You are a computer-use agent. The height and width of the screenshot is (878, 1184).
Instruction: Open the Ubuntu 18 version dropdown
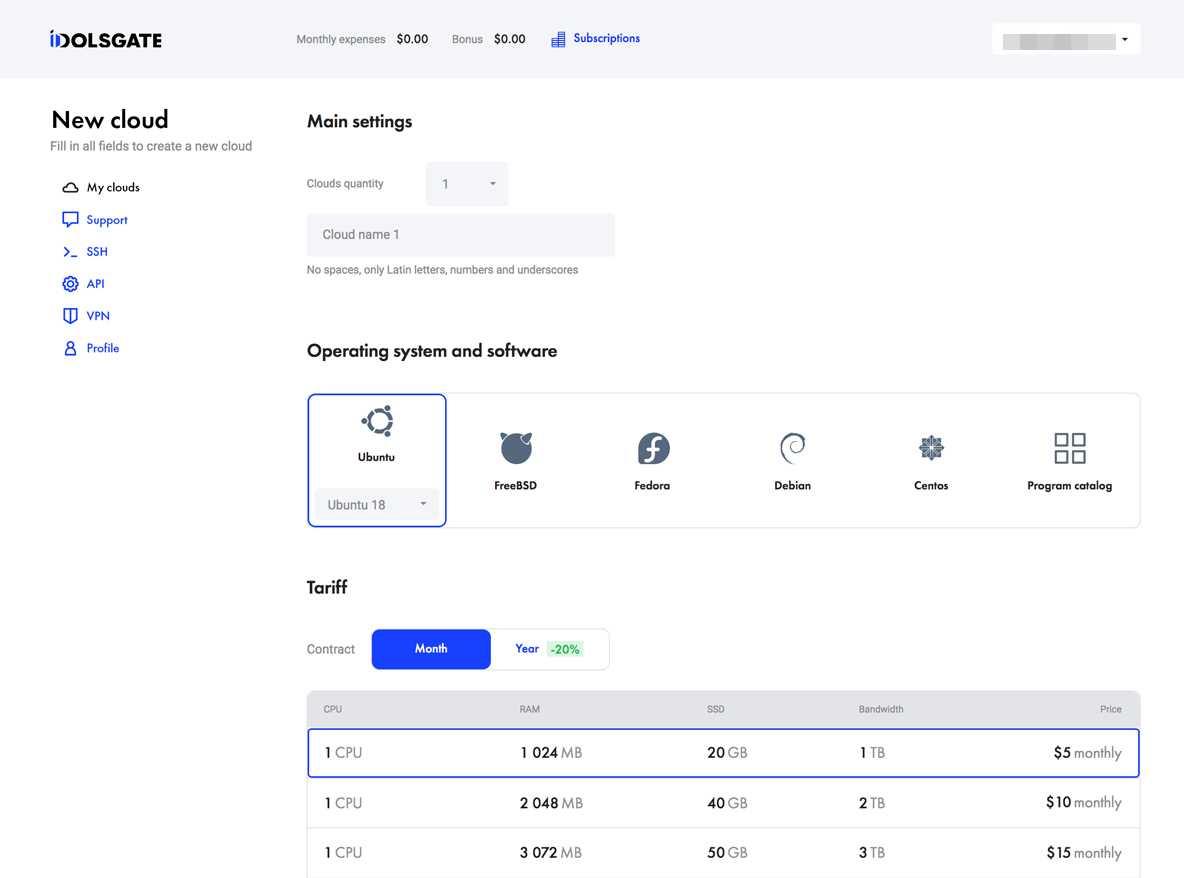pyautogui.click(x=377, y=504)
